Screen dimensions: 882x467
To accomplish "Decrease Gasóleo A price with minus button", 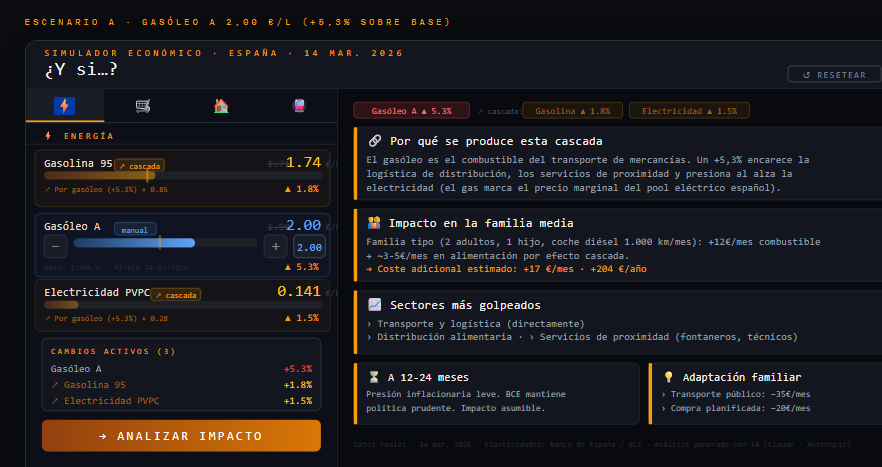I will [57, 247].
